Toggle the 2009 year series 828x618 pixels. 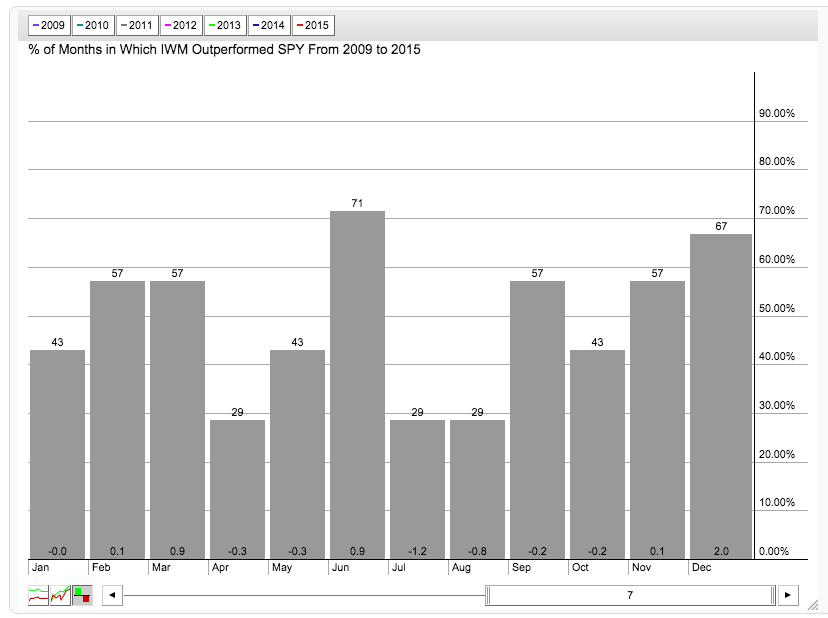49,25
